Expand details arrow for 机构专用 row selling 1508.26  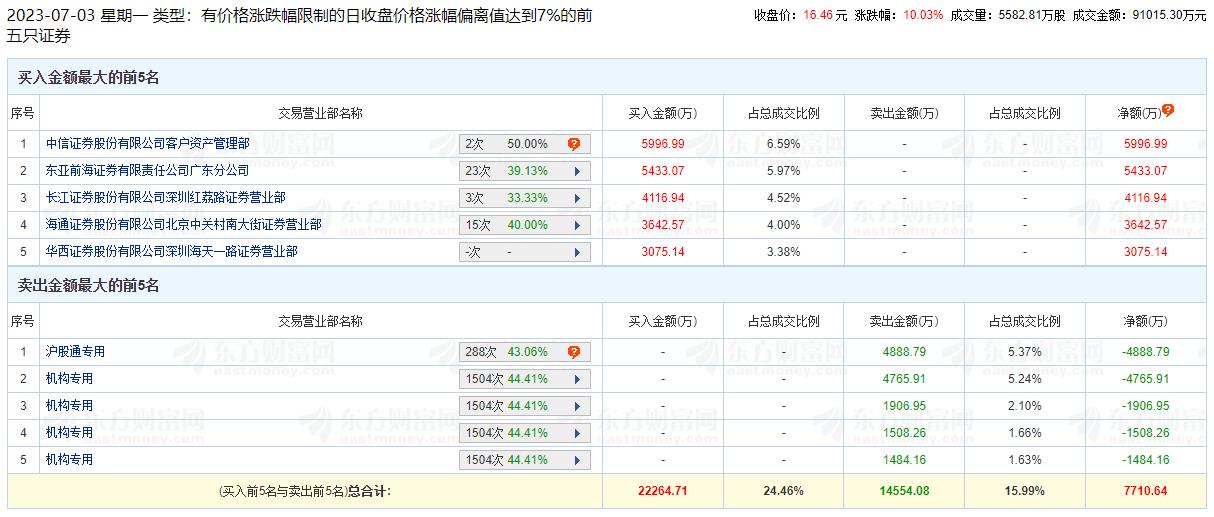click(x=577, y=433)
